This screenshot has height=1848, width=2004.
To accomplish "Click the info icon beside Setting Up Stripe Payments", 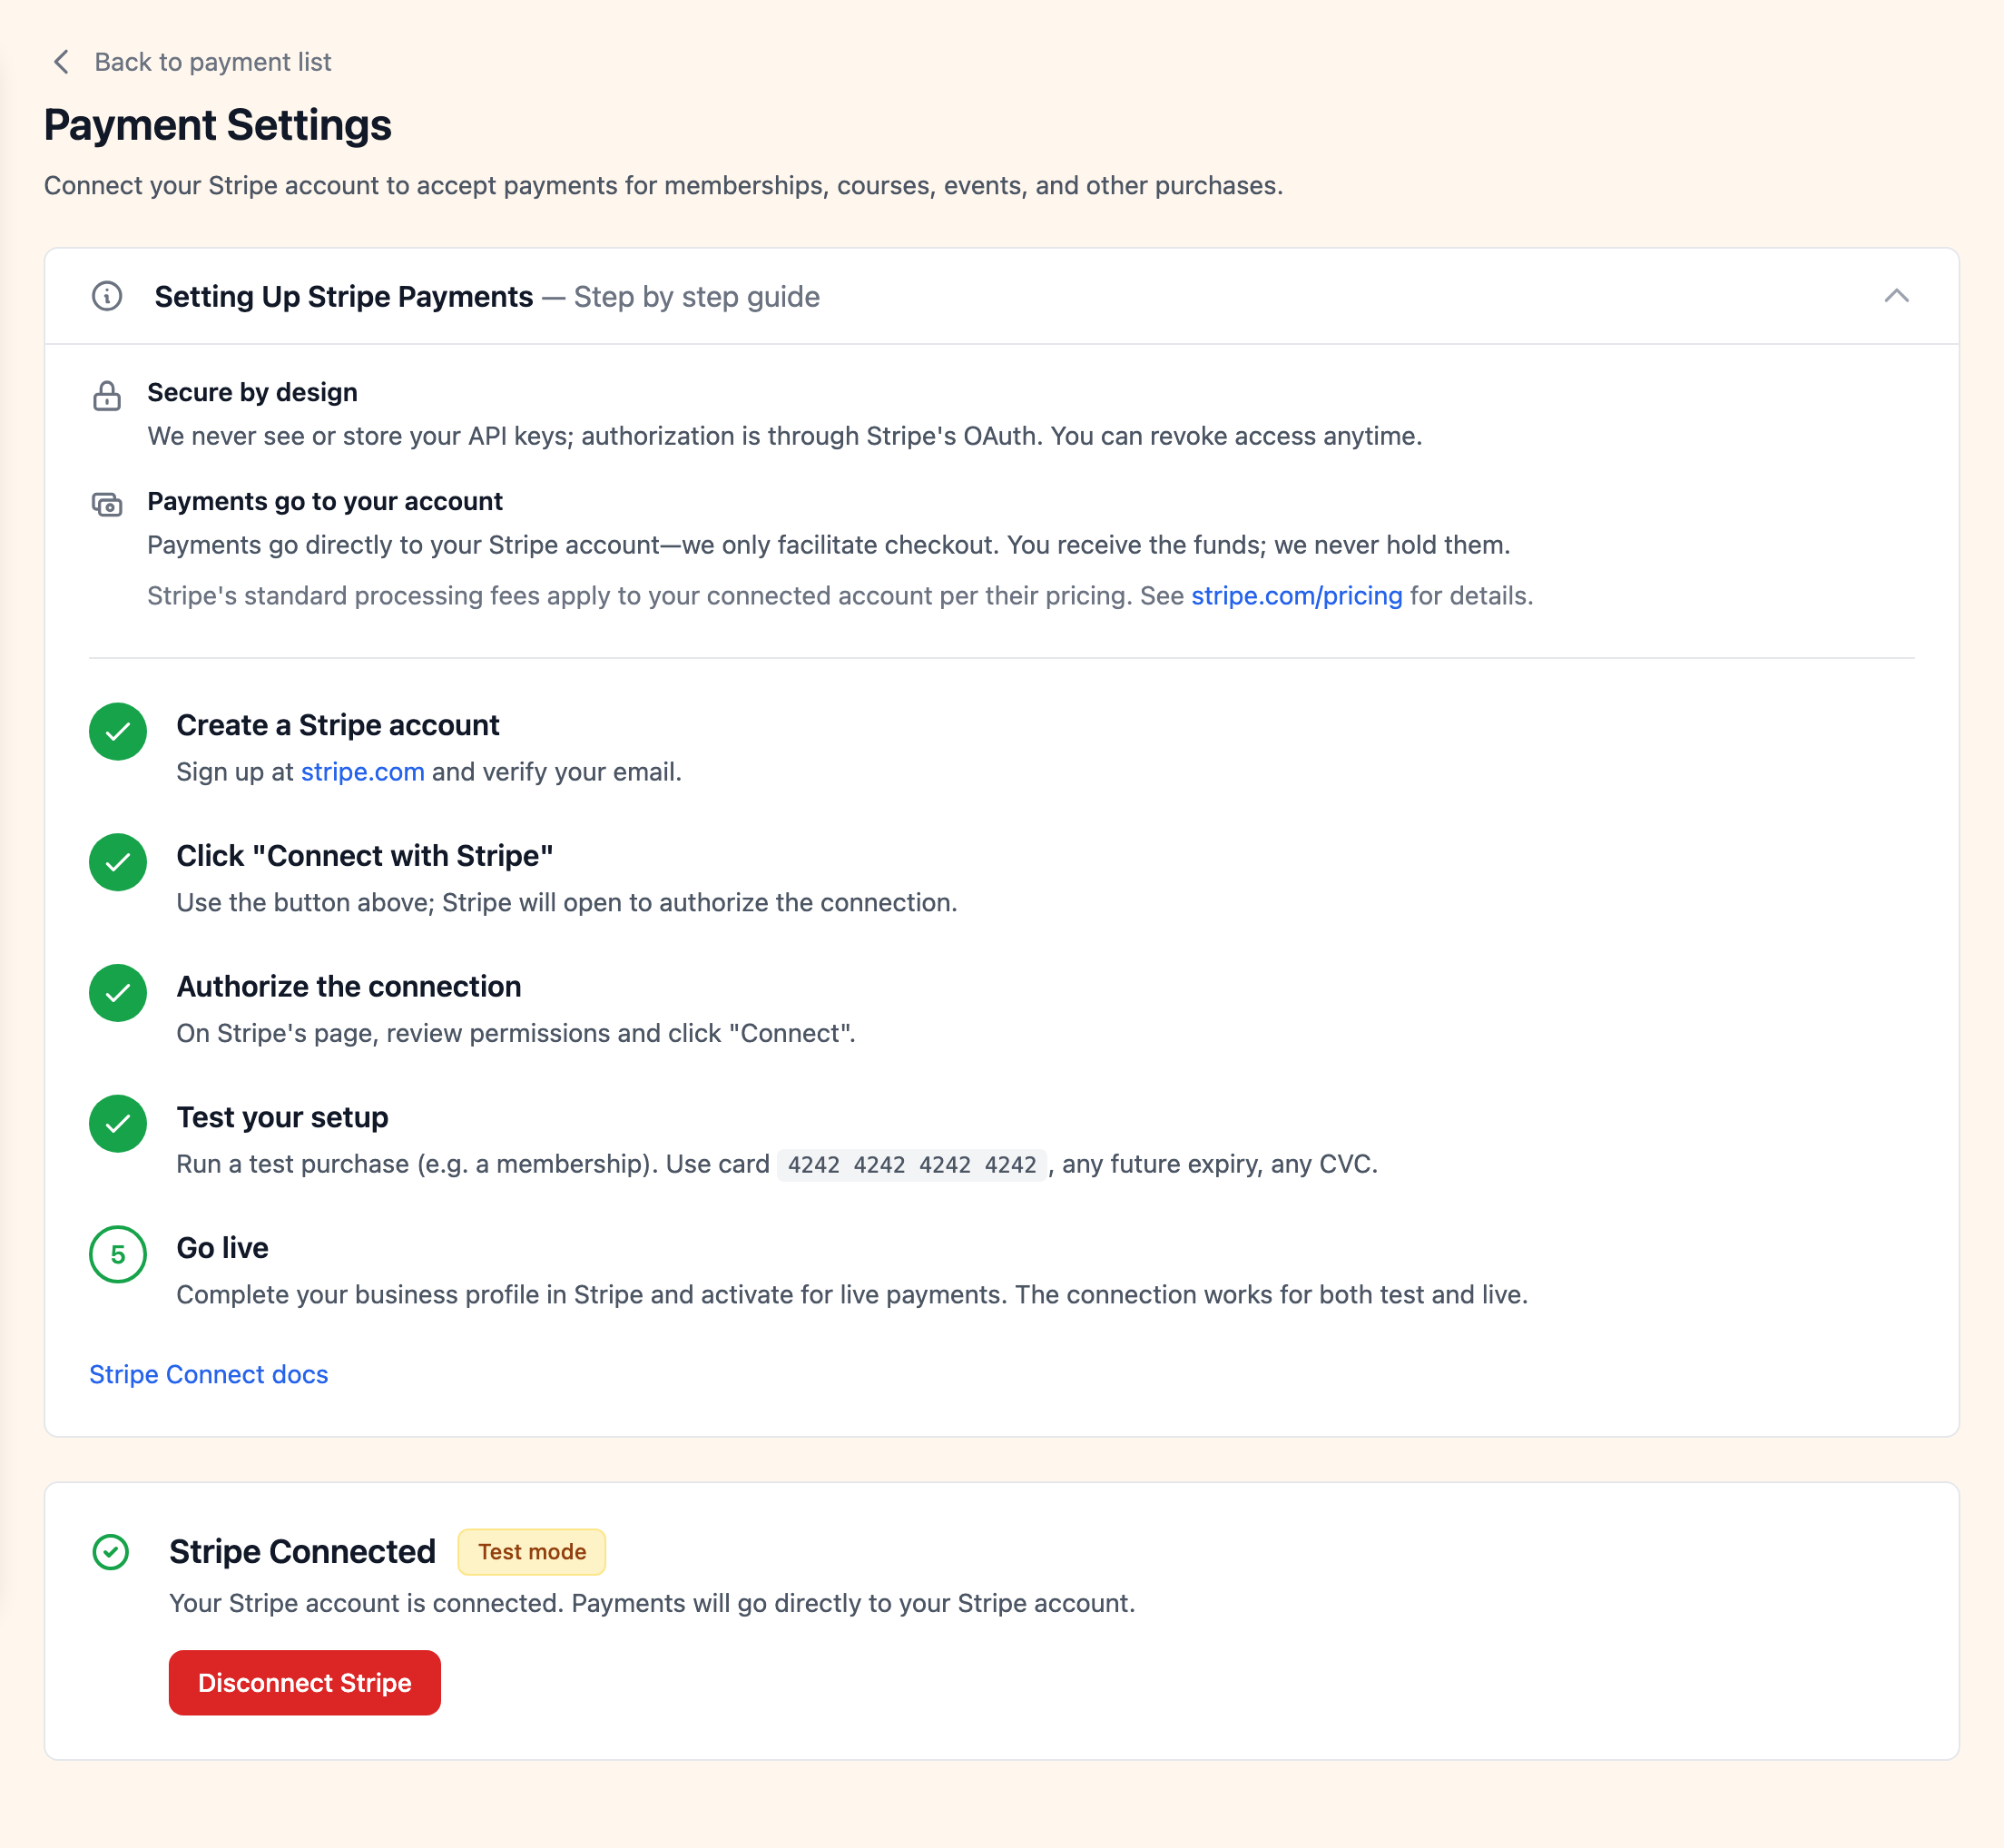I will click(107, 296).
